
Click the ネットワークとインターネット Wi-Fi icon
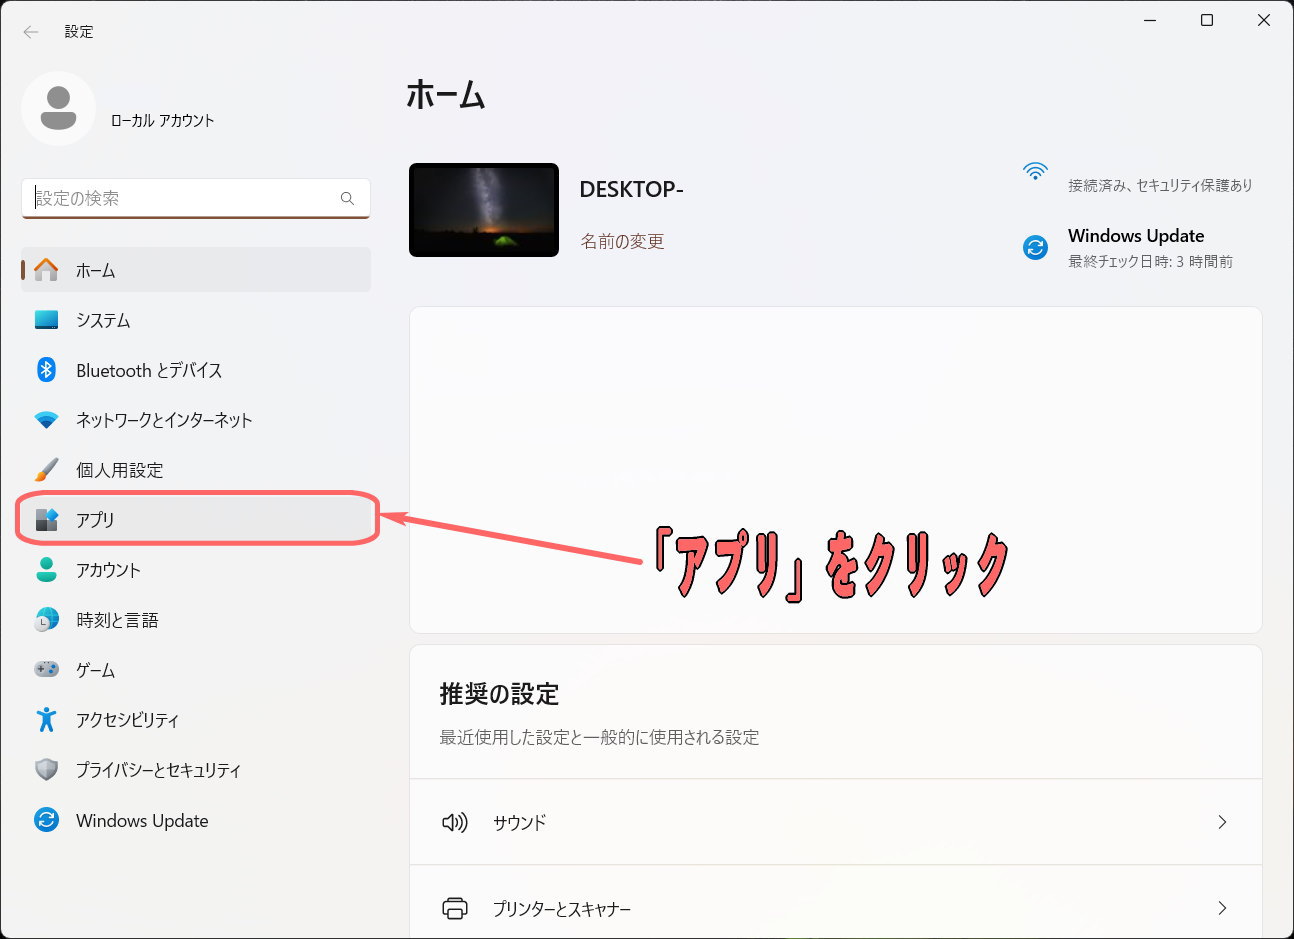point(46,420)
